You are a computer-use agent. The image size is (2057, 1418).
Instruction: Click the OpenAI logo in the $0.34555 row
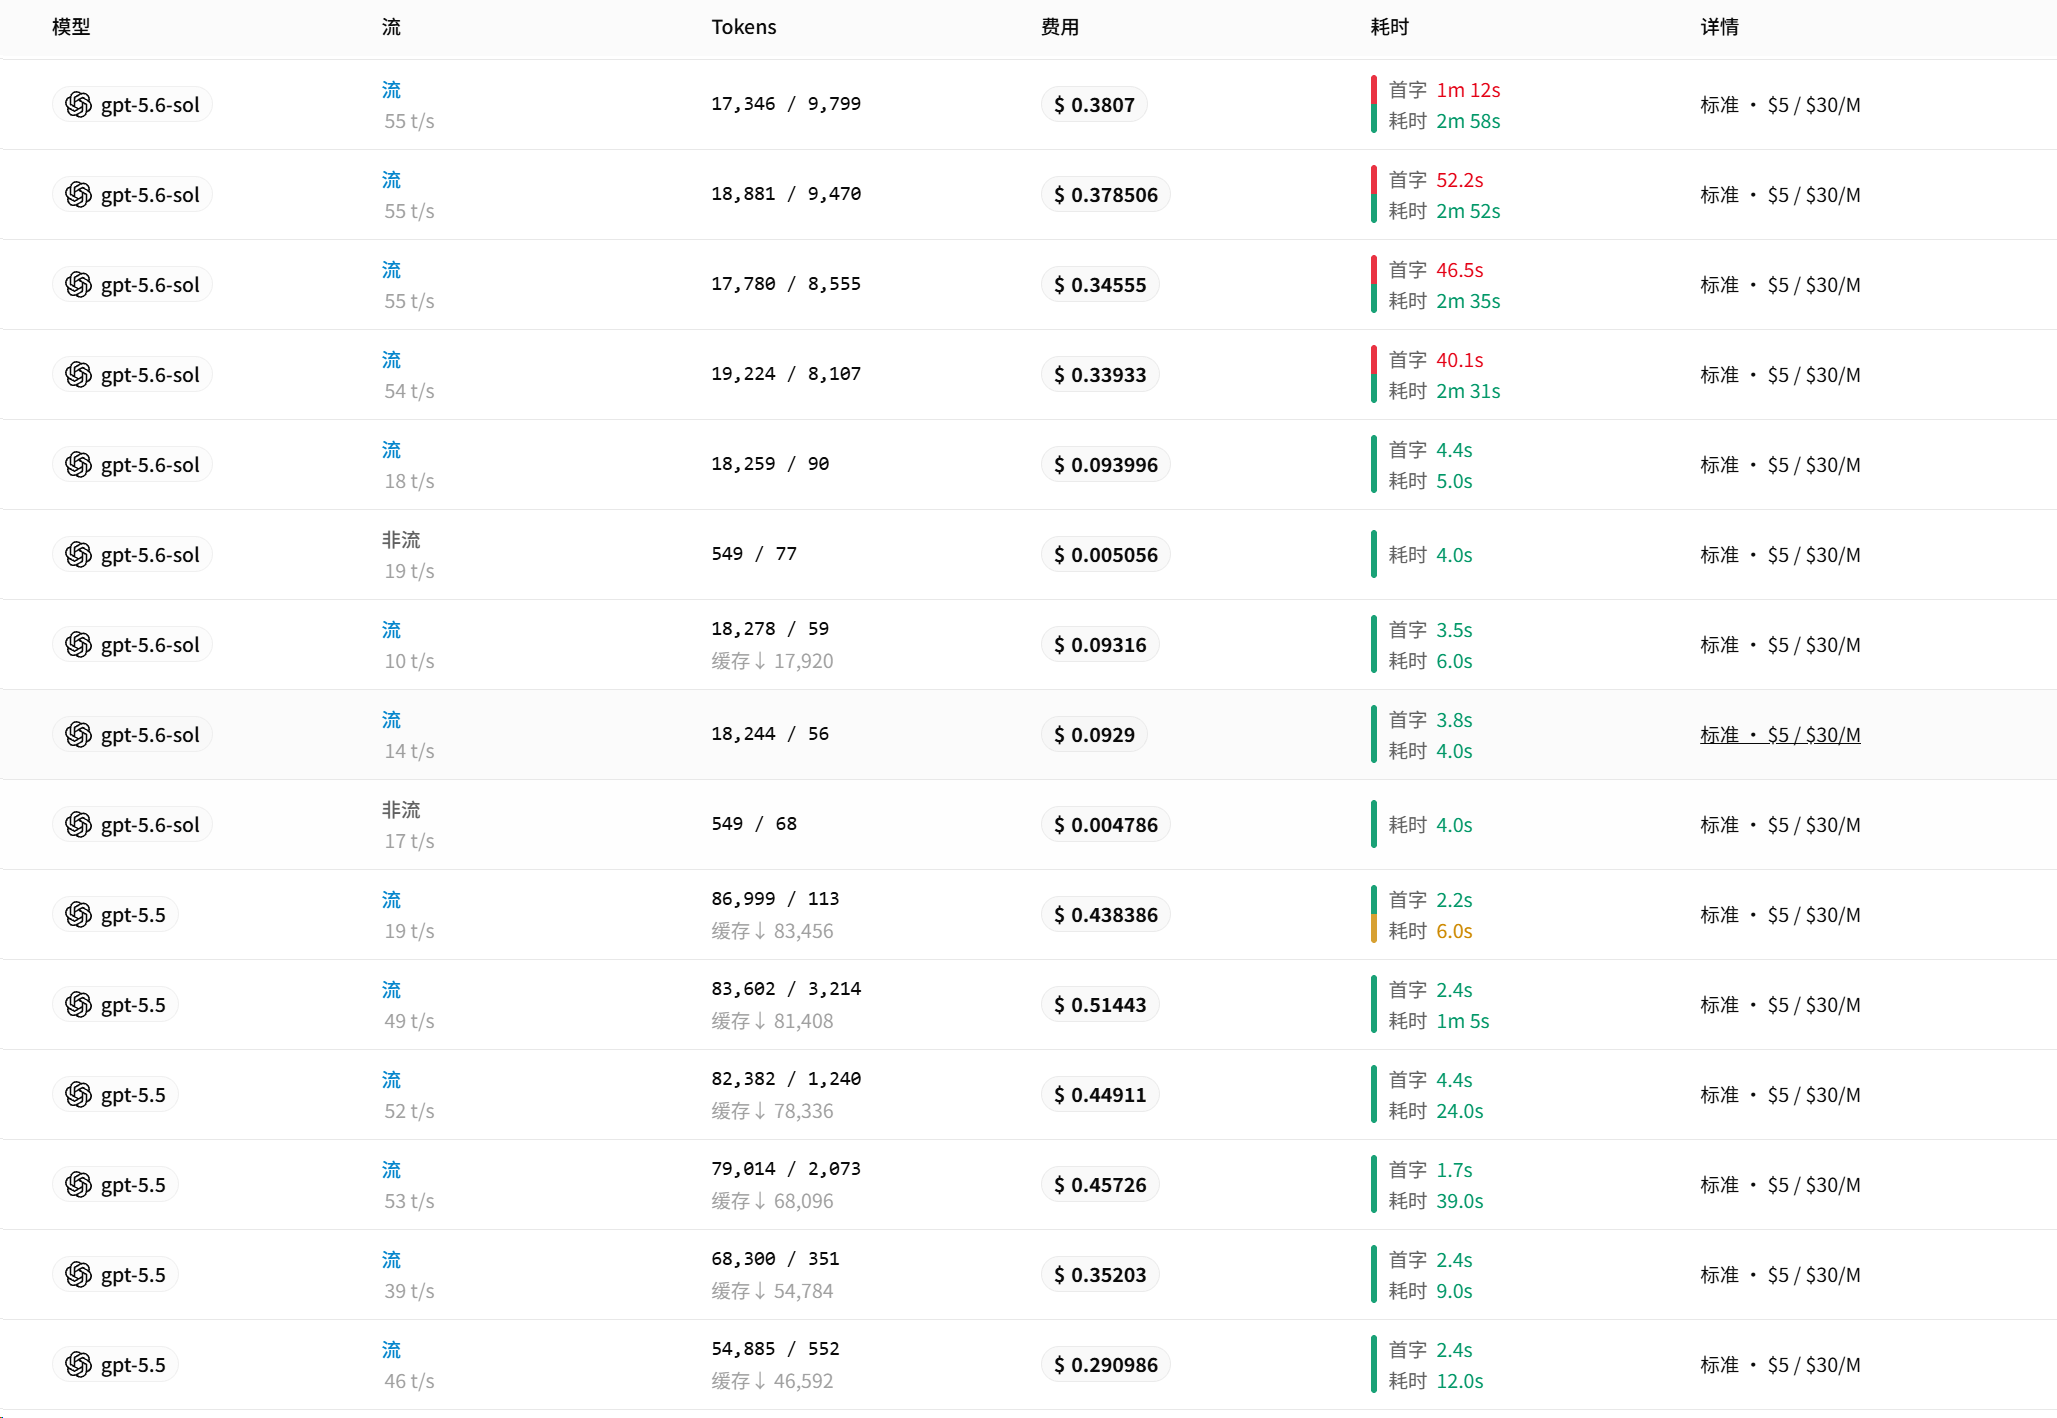(x=78, y=285)
